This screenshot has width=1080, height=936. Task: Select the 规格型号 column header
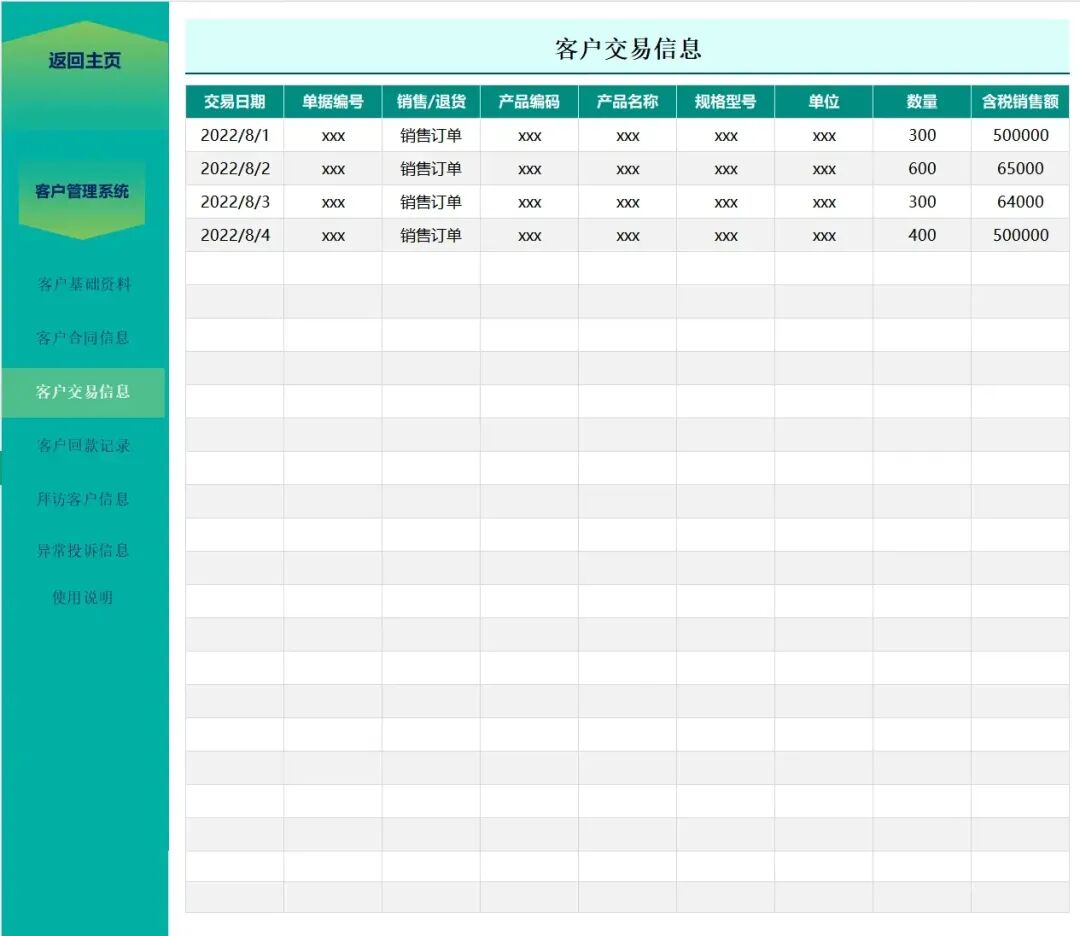tap(725, 102)
